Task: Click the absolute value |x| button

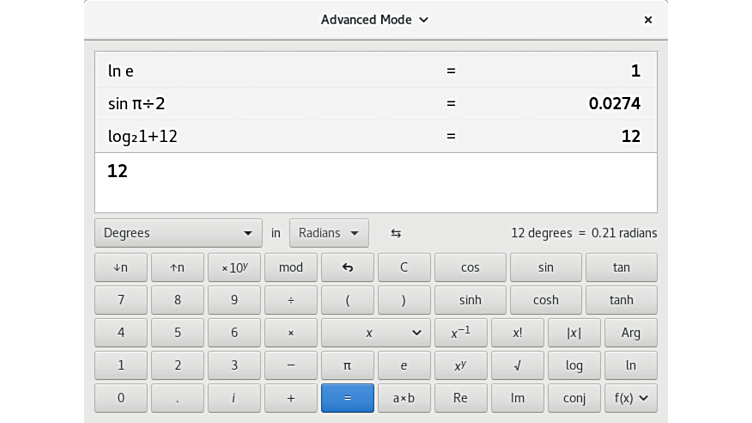Action: 574,333
